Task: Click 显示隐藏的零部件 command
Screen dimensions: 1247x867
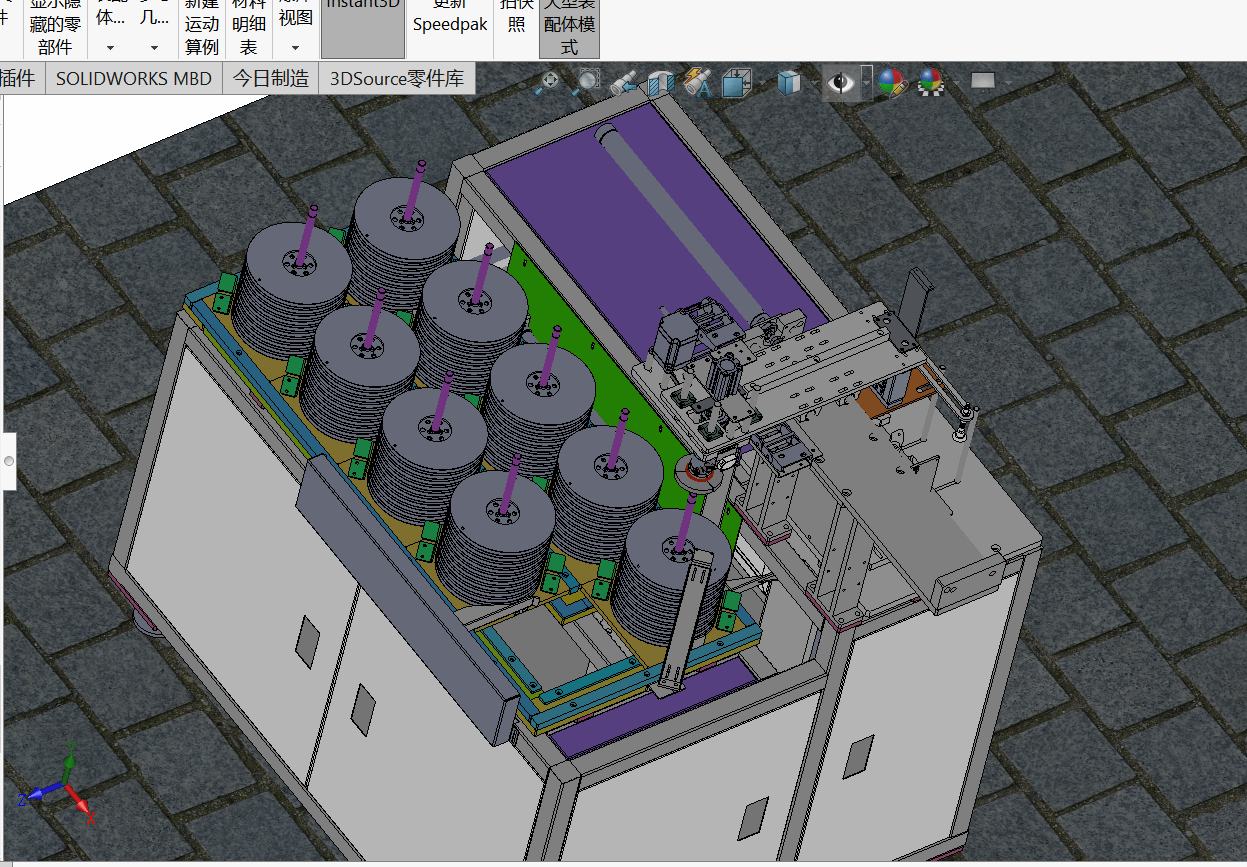Action: [55, 28]
